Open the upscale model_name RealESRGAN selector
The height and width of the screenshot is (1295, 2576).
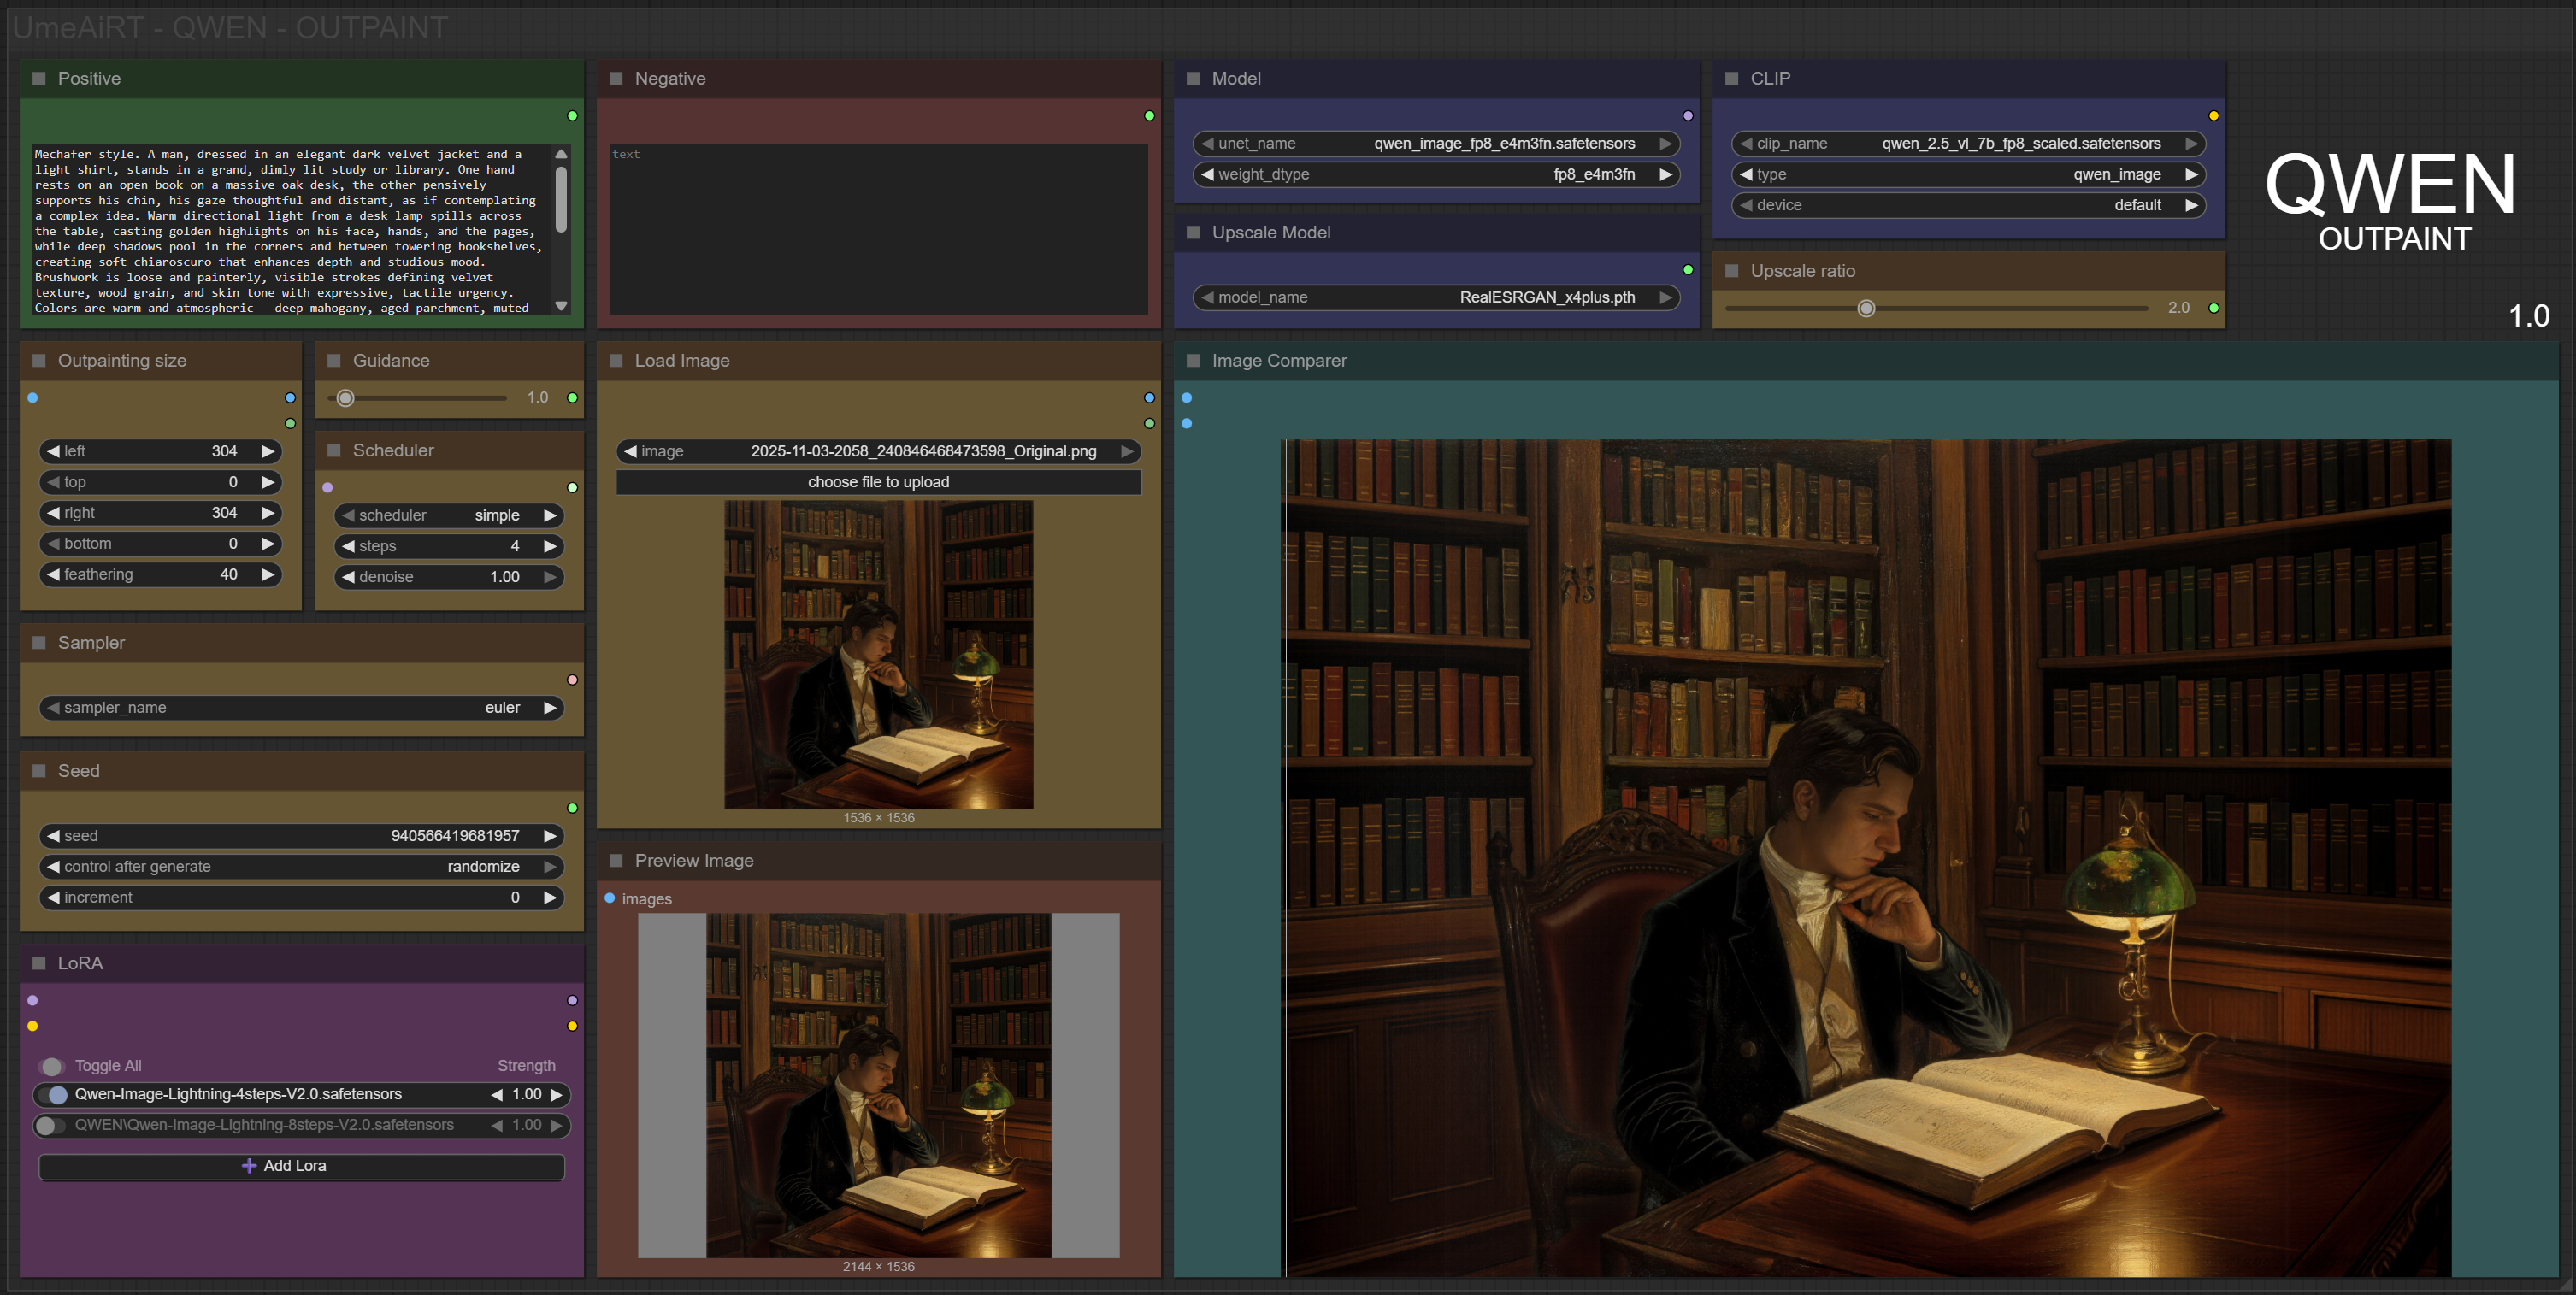pos(1436,297)
